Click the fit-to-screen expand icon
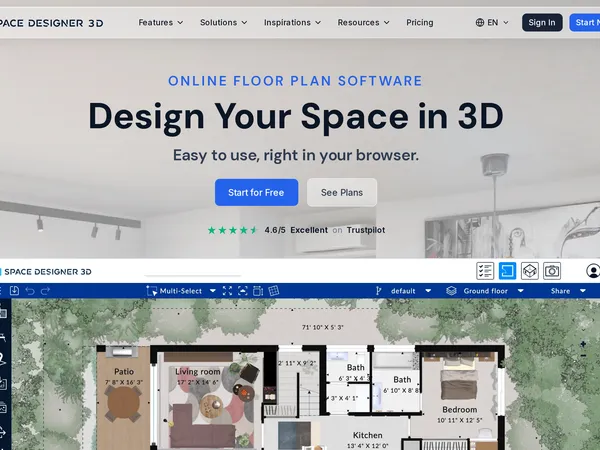This screenshot has height=450, width=600. pos(227,291)
